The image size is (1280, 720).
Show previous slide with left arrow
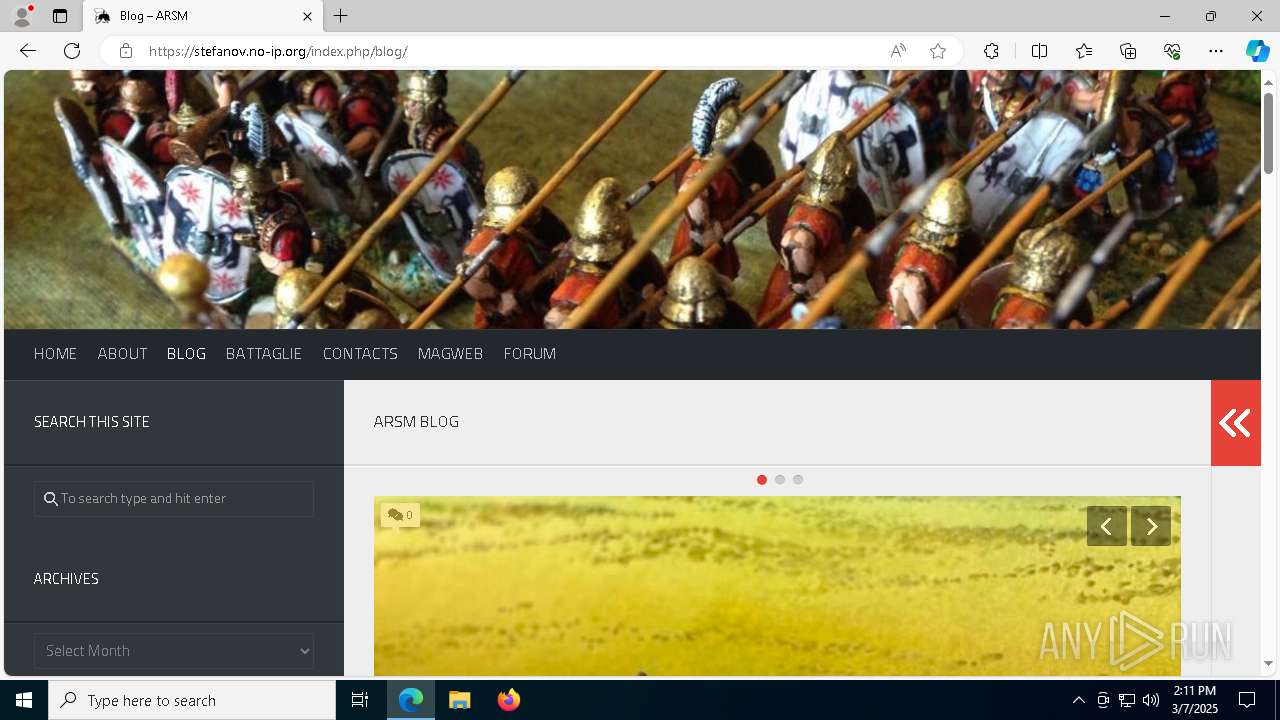pyautogui.click(x=1107, y=526)
